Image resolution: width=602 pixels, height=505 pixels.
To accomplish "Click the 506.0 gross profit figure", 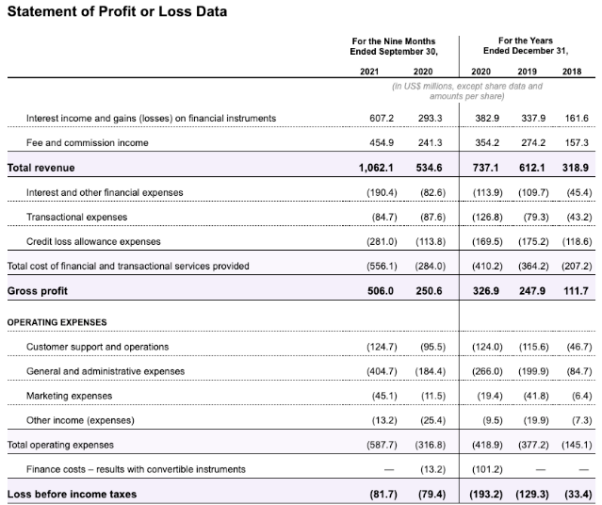I will click(x=380, y=291).
